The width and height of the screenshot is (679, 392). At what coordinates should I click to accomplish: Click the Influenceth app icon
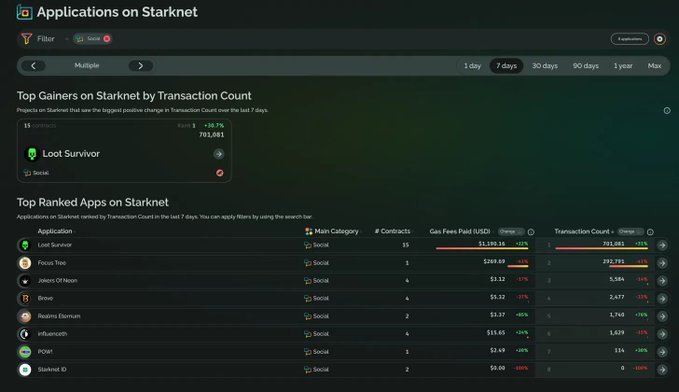tap(25, 334)
